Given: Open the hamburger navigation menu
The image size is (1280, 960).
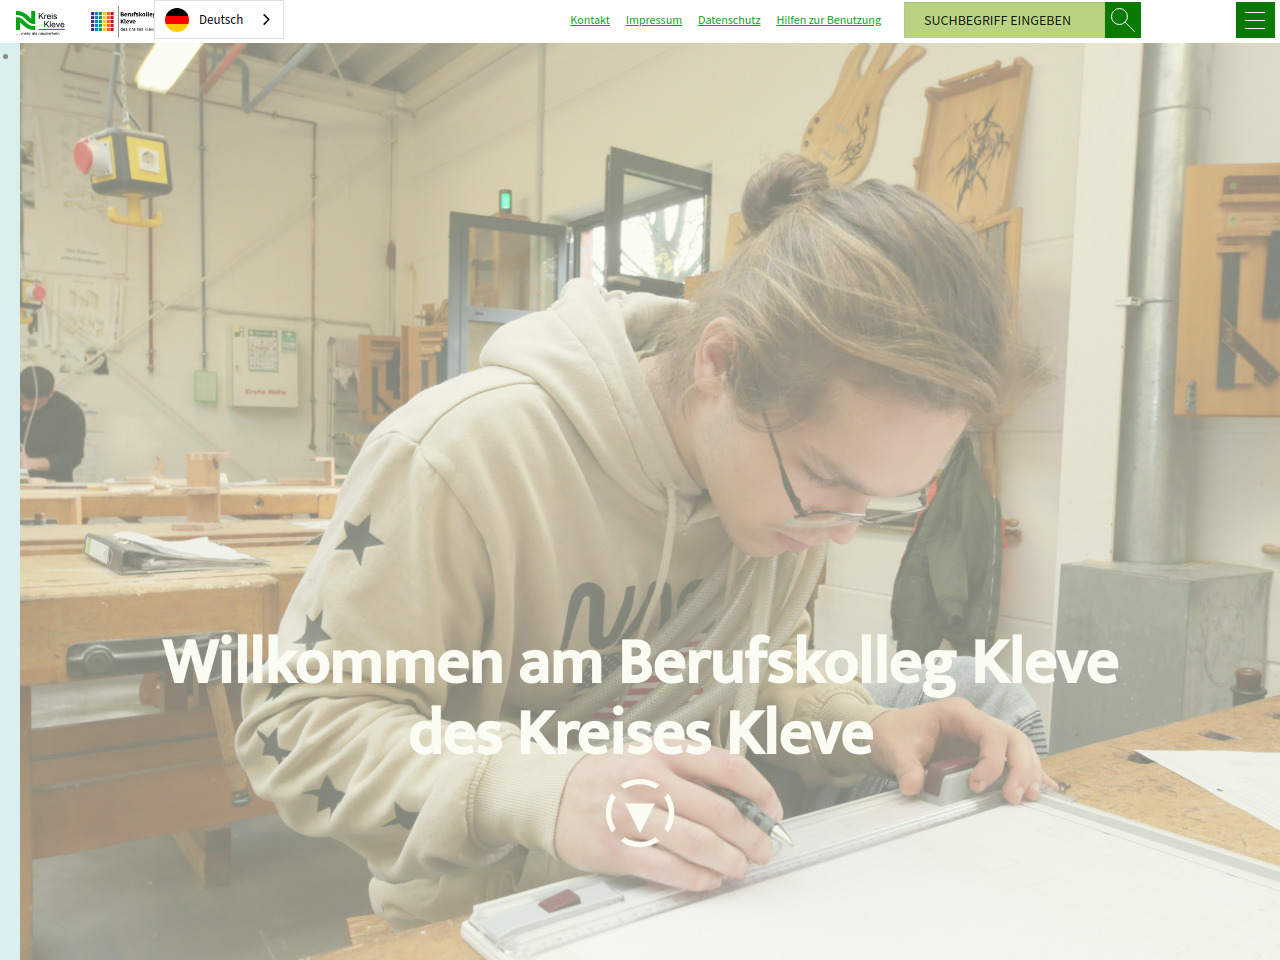Looking at the screenshot, I should point(1255,20).
